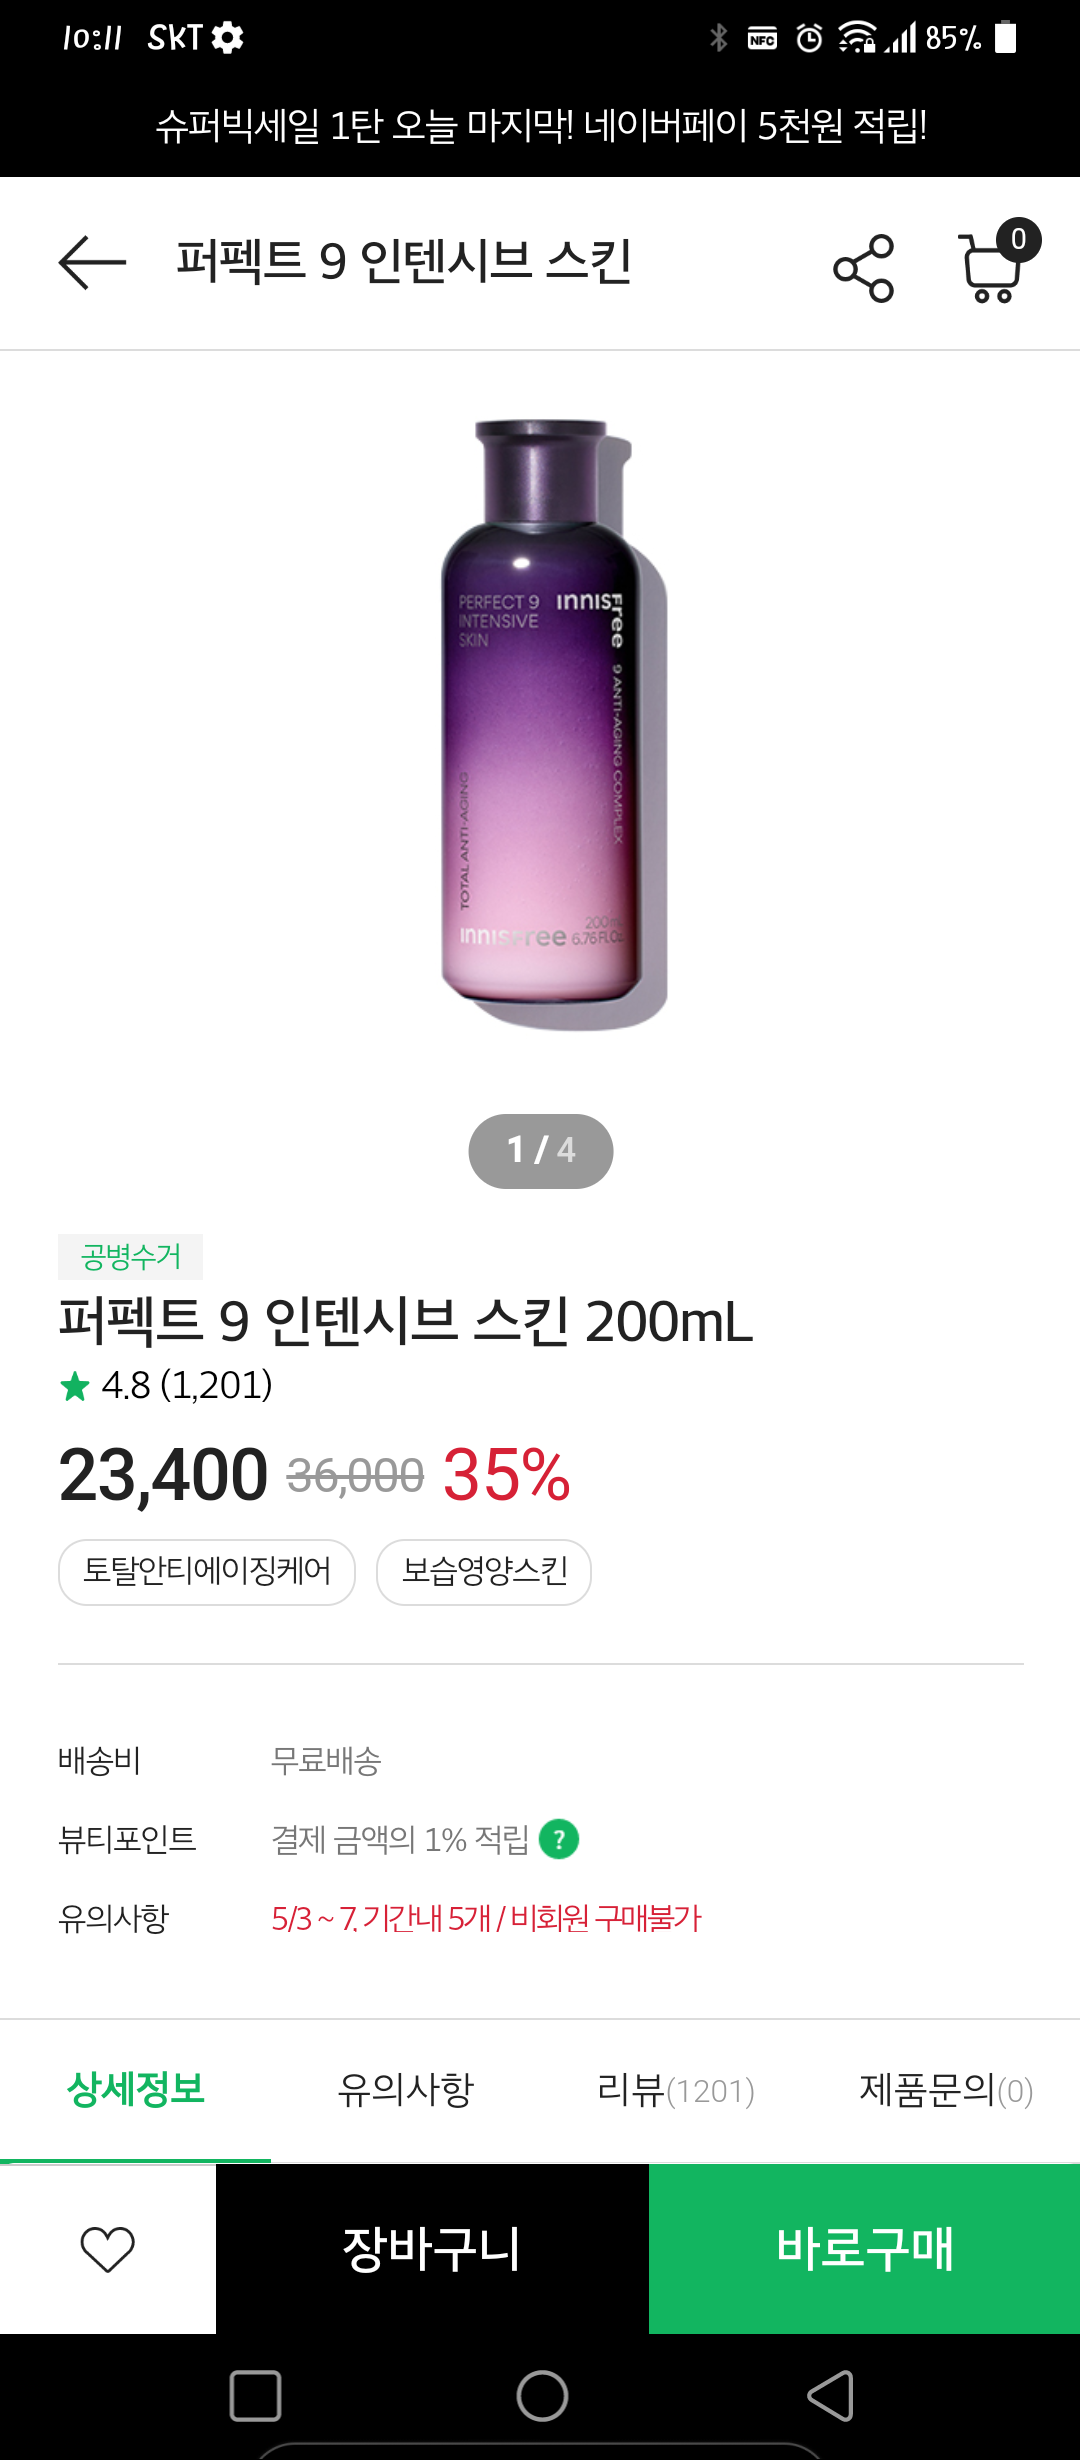Select the 보습영양스킨 tag
Image resolution: width=1080 pixels, height=2460 pixels.
coord(484,1572)
